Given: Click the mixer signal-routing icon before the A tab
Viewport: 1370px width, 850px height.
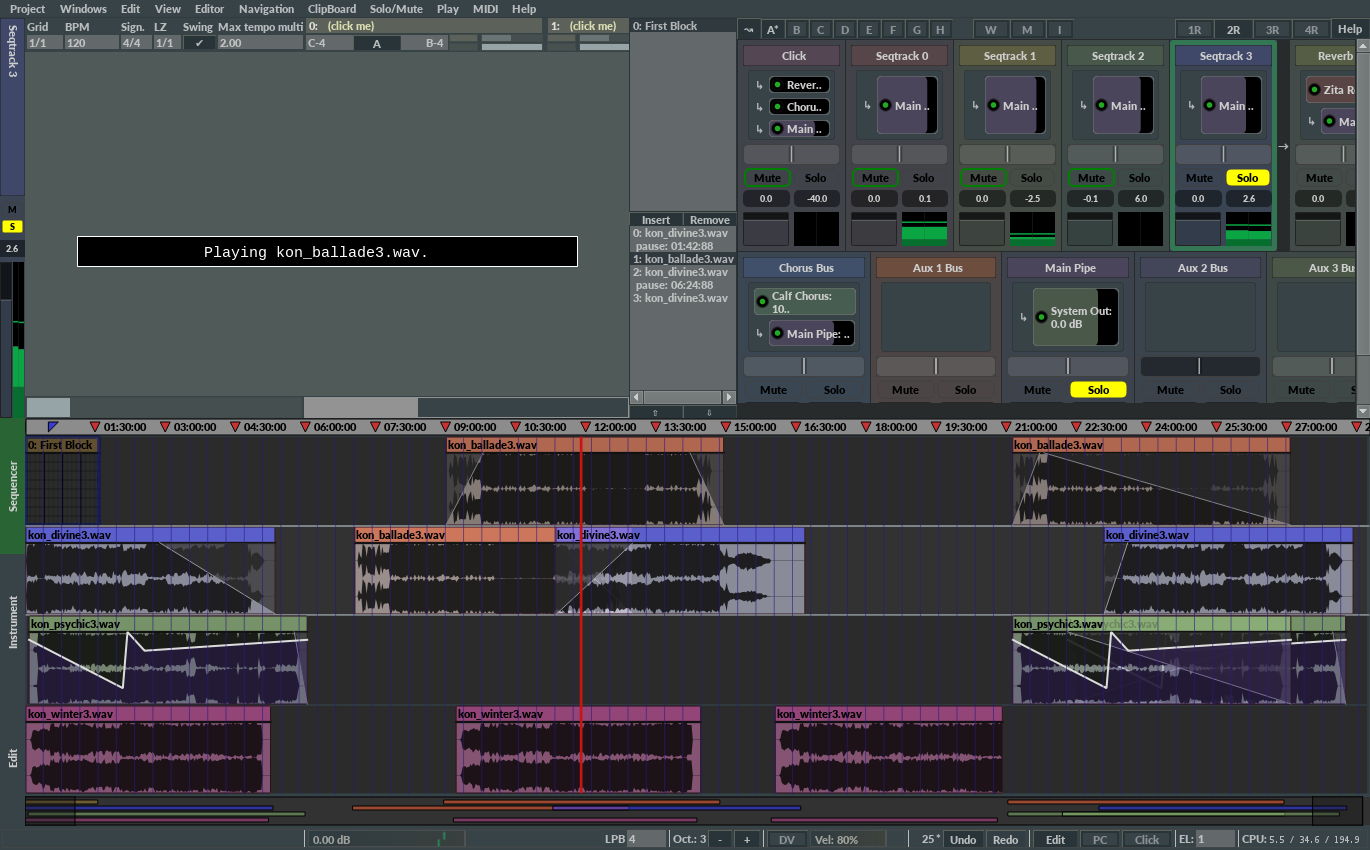Looking at the screenshot, I should pos(749,30).
